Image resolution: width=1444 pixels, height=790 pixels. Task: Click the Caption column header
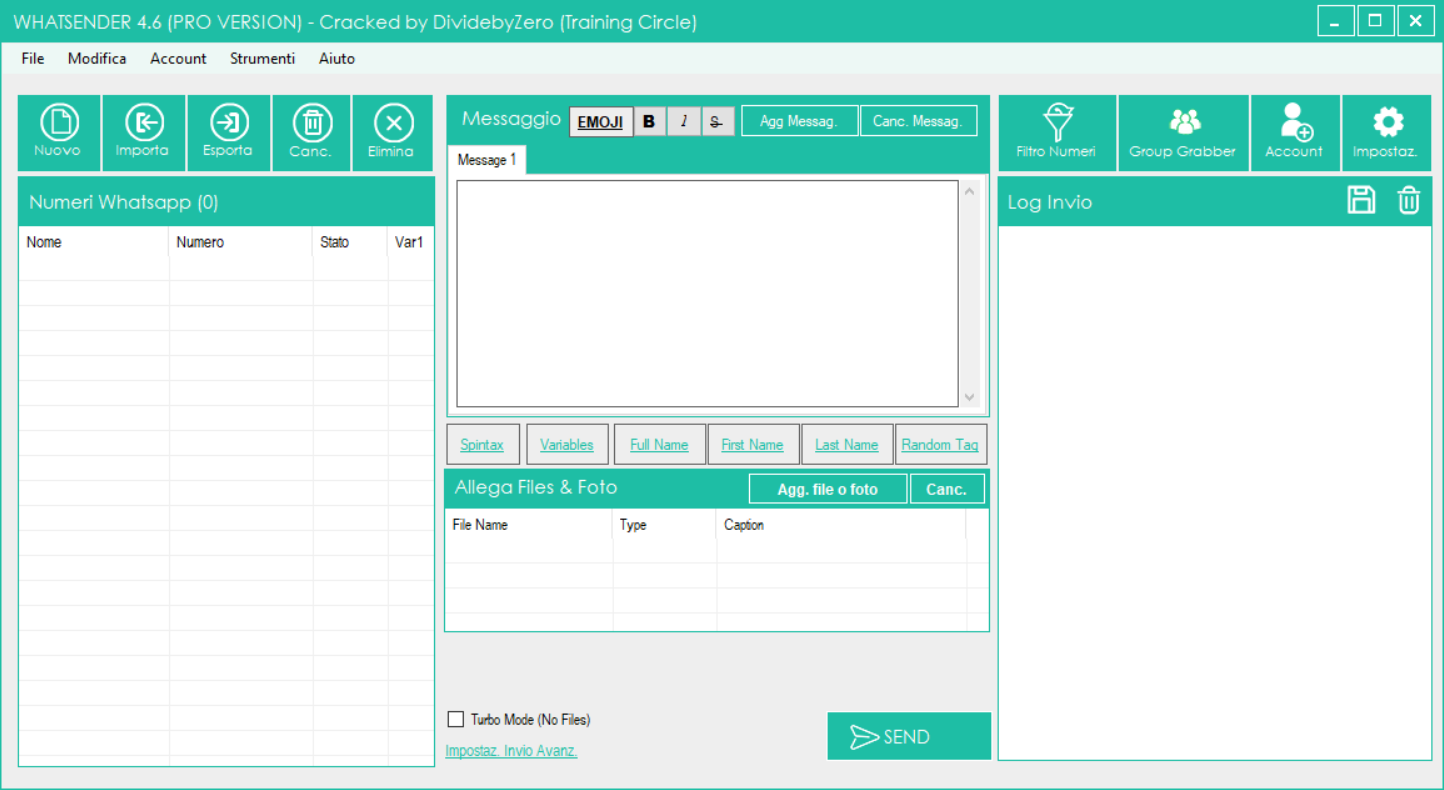[x=841, y=524]
